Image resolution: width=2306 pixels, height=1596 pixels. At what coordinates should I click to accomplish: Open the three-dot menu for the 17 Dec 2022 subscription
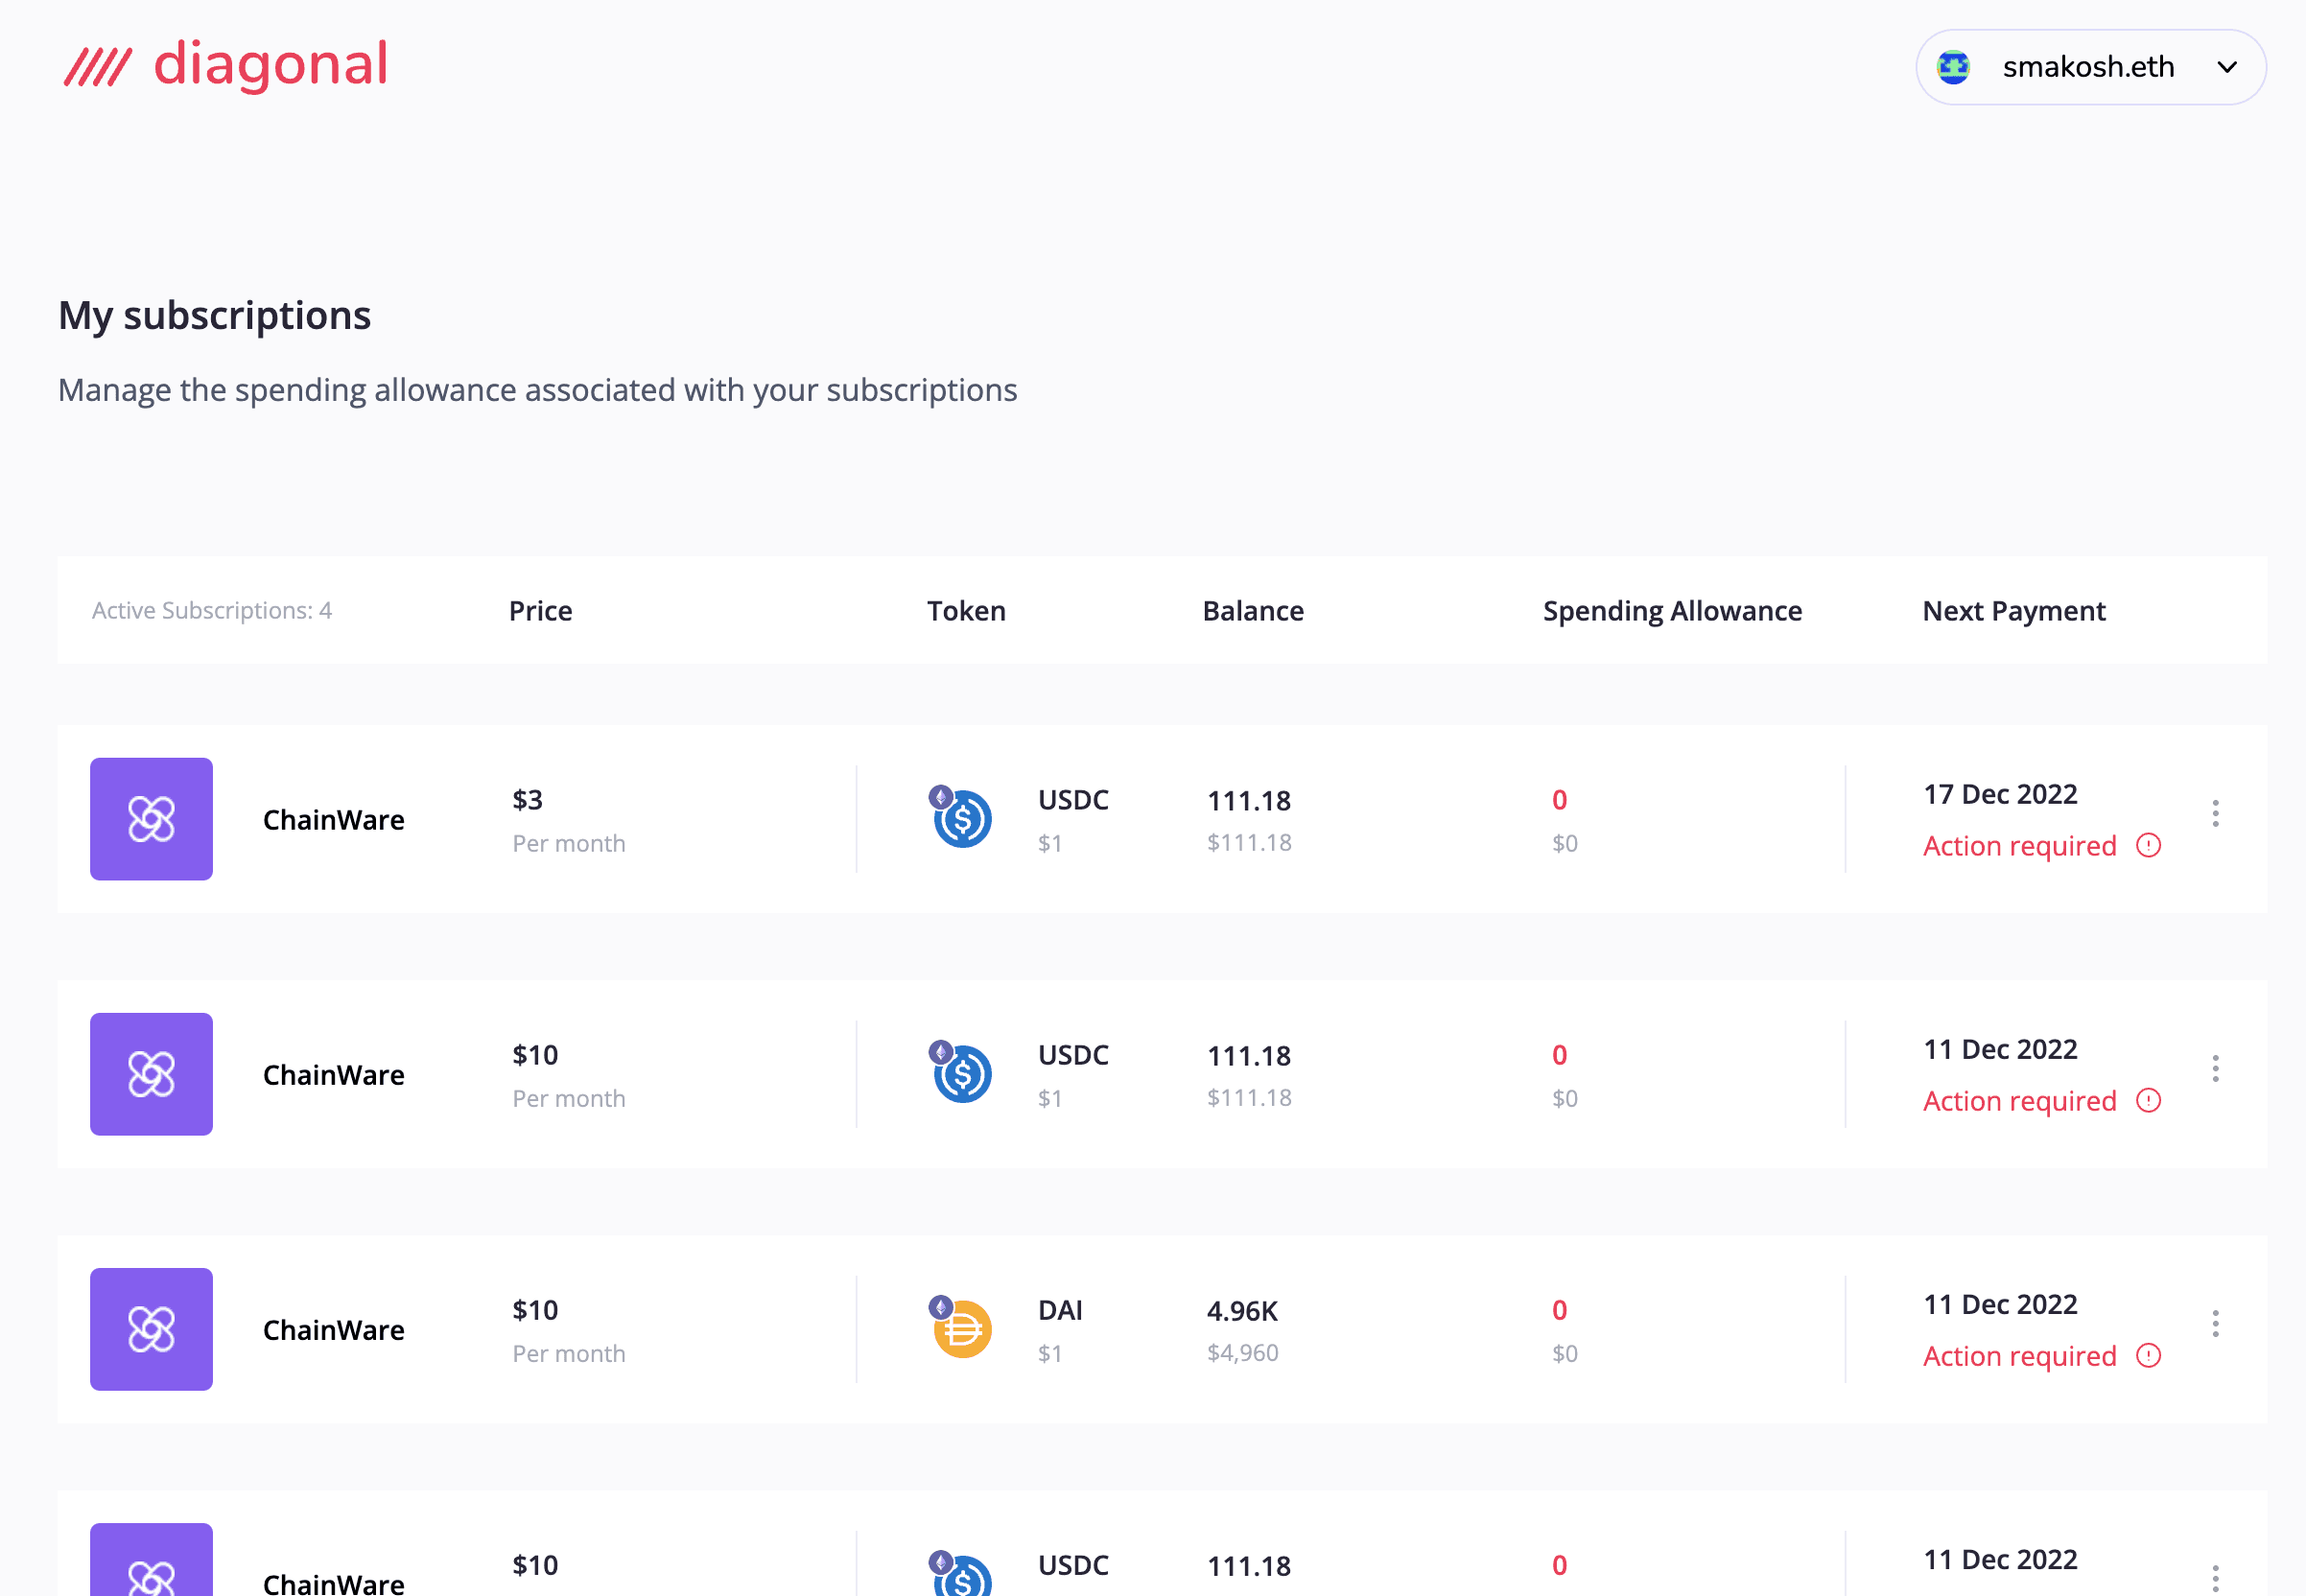click(x=2216, y=814)
